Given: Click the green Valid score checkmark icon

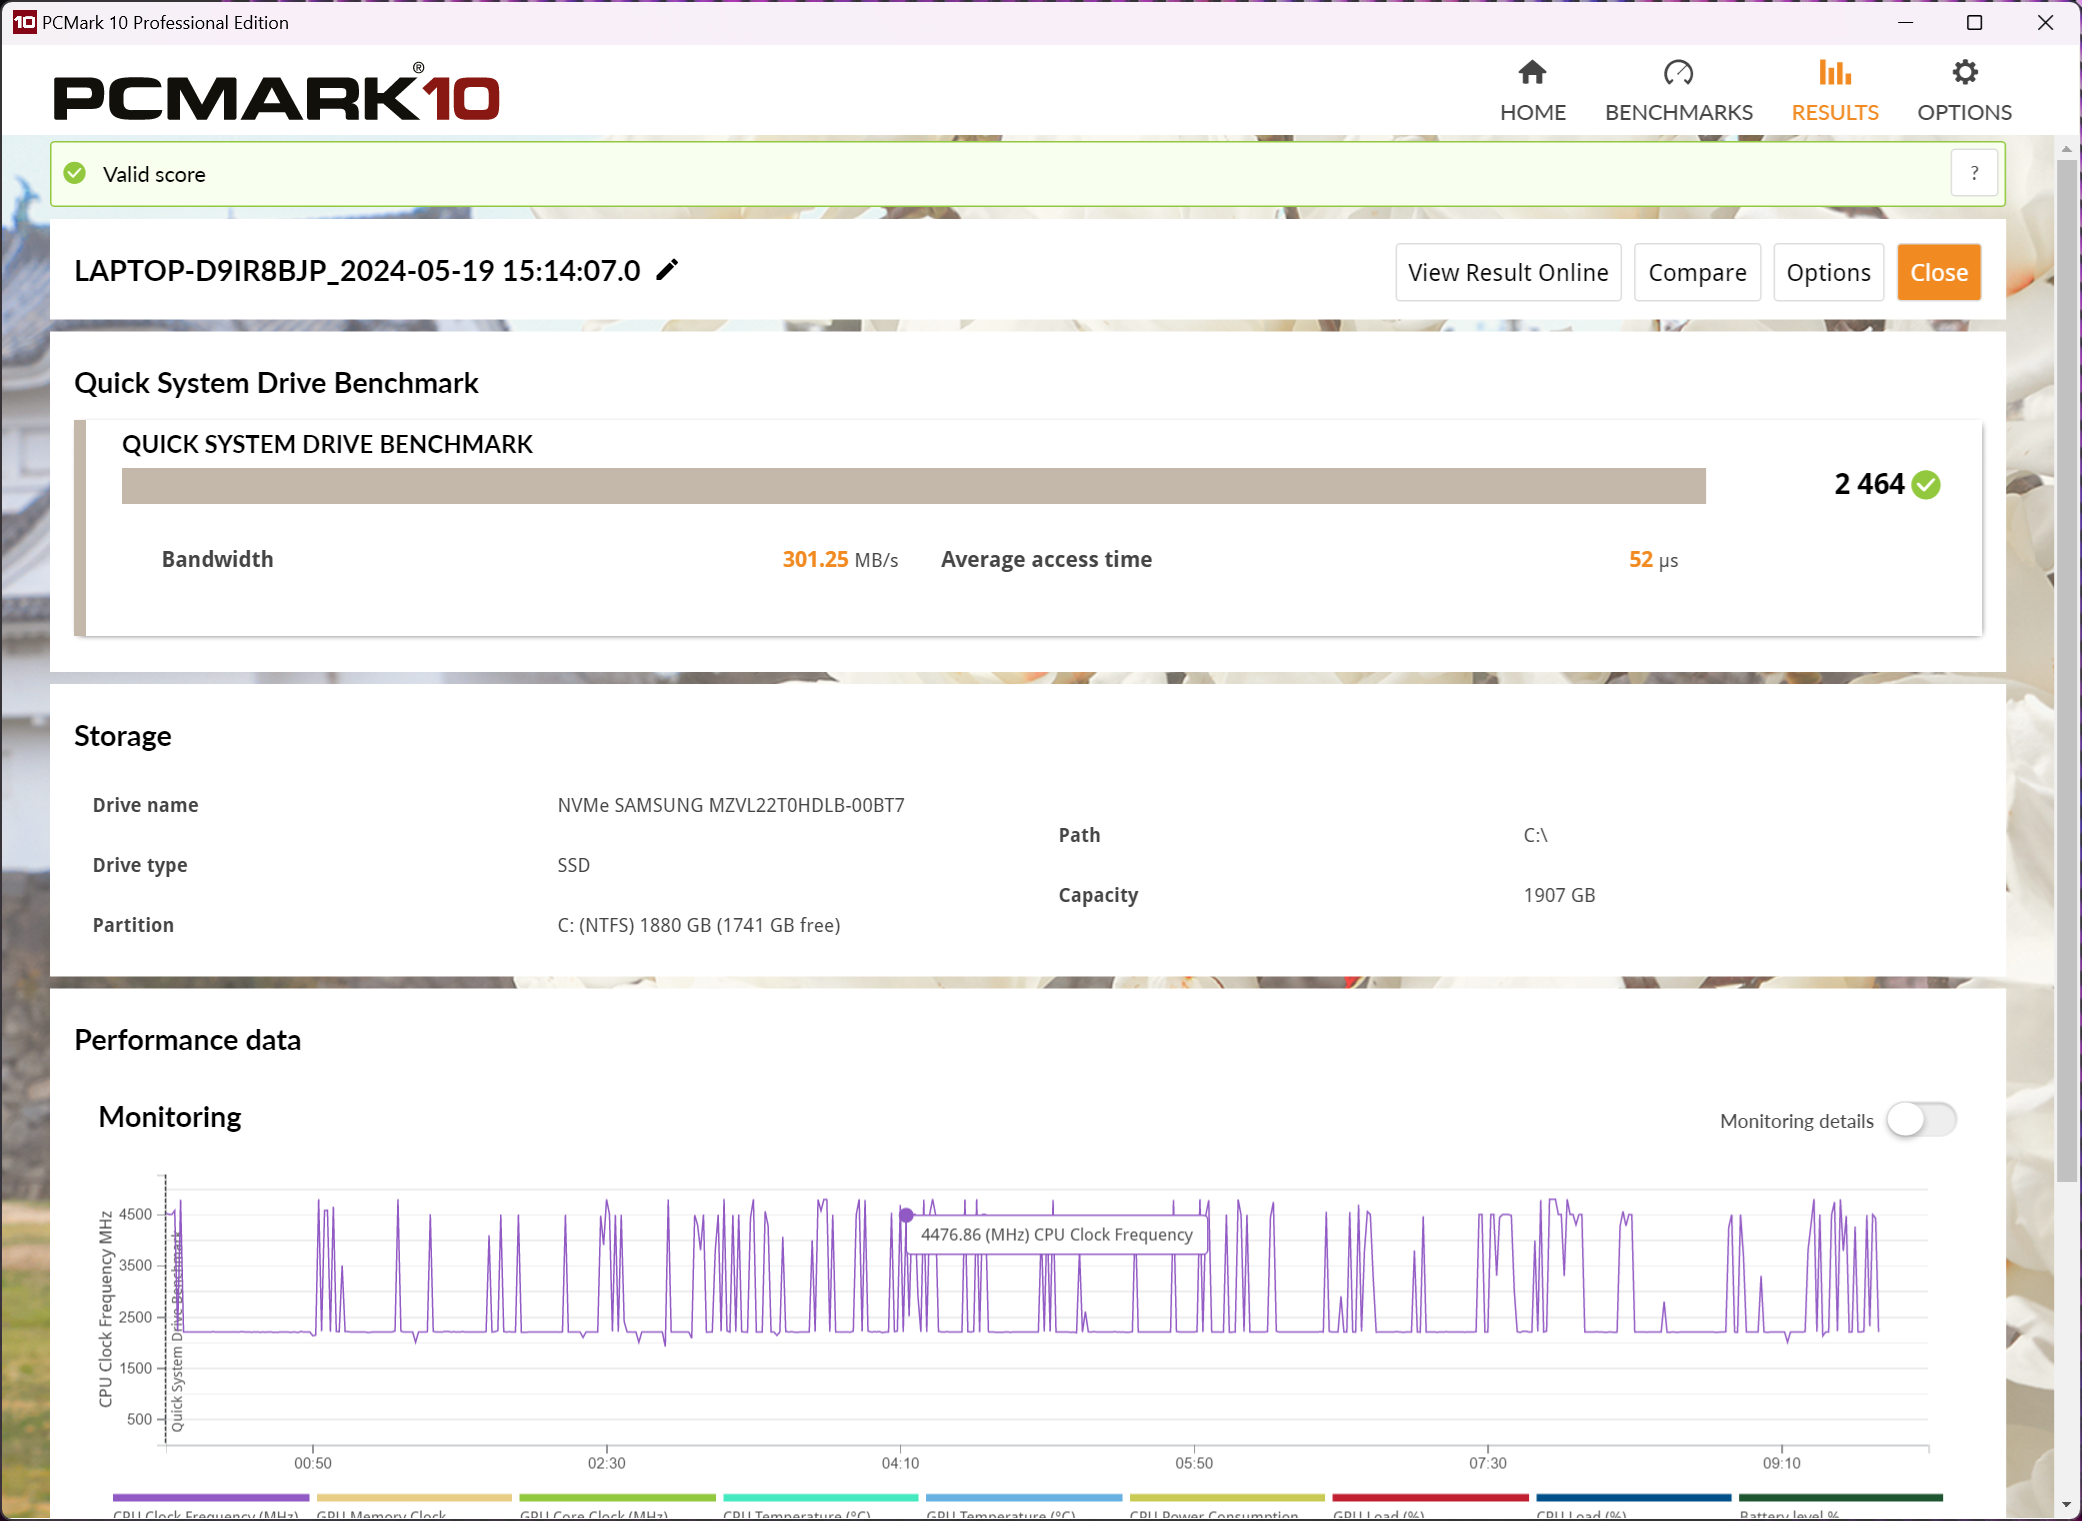Looking at the screenshot, I should point(75,174).
